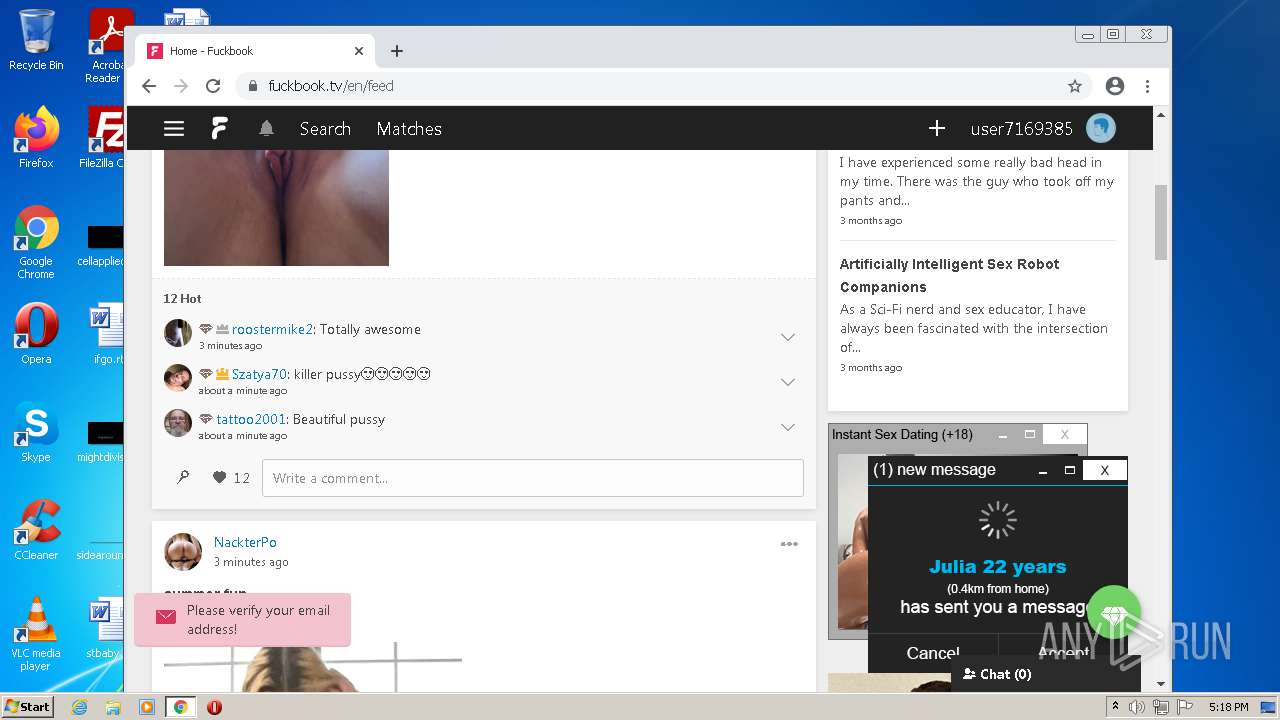Go back with browser back arrow
Viewport: 1280px width, 720px height.
click(149, 86)
